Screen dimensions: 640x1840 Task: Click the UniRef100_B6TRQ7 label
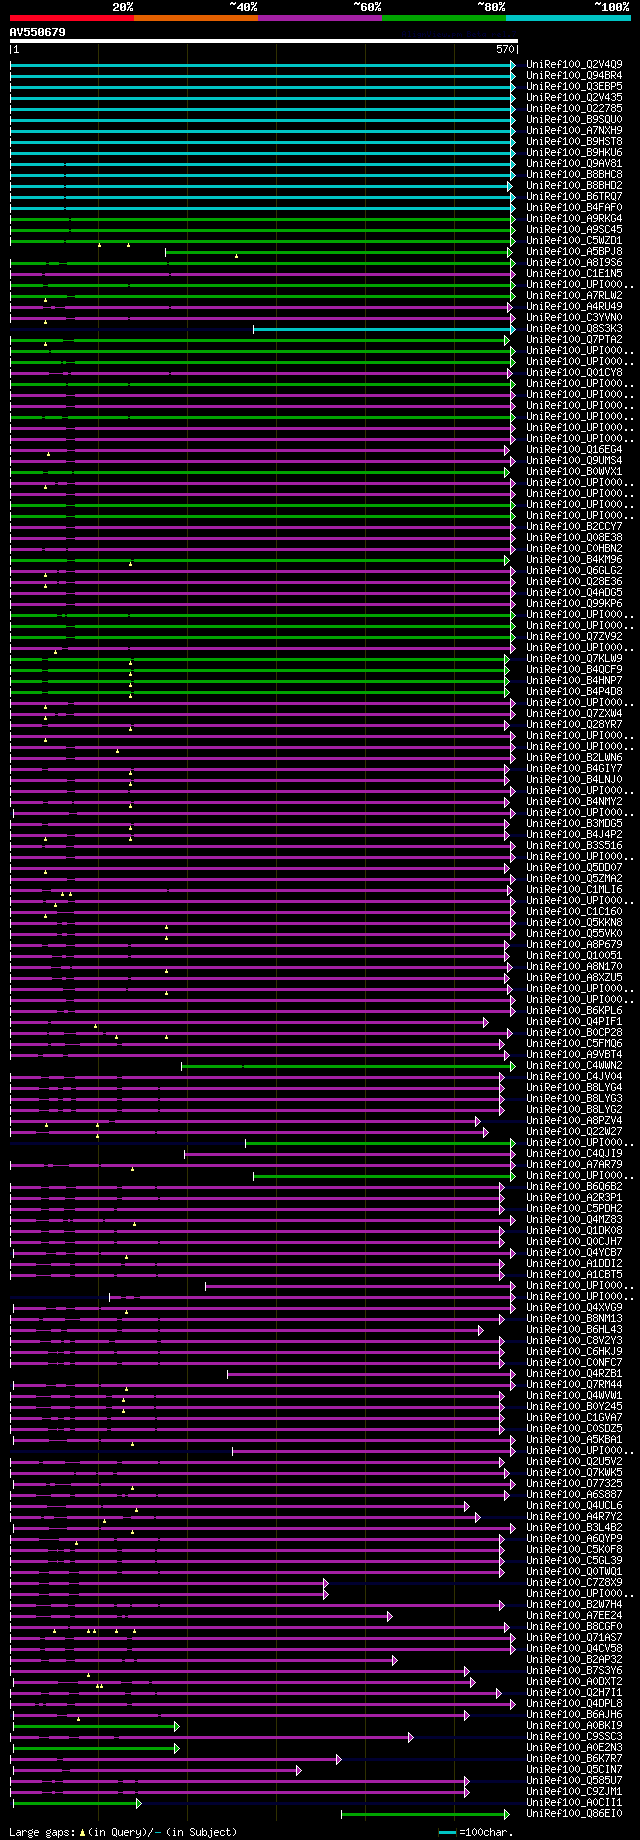(x=574, y=196)
